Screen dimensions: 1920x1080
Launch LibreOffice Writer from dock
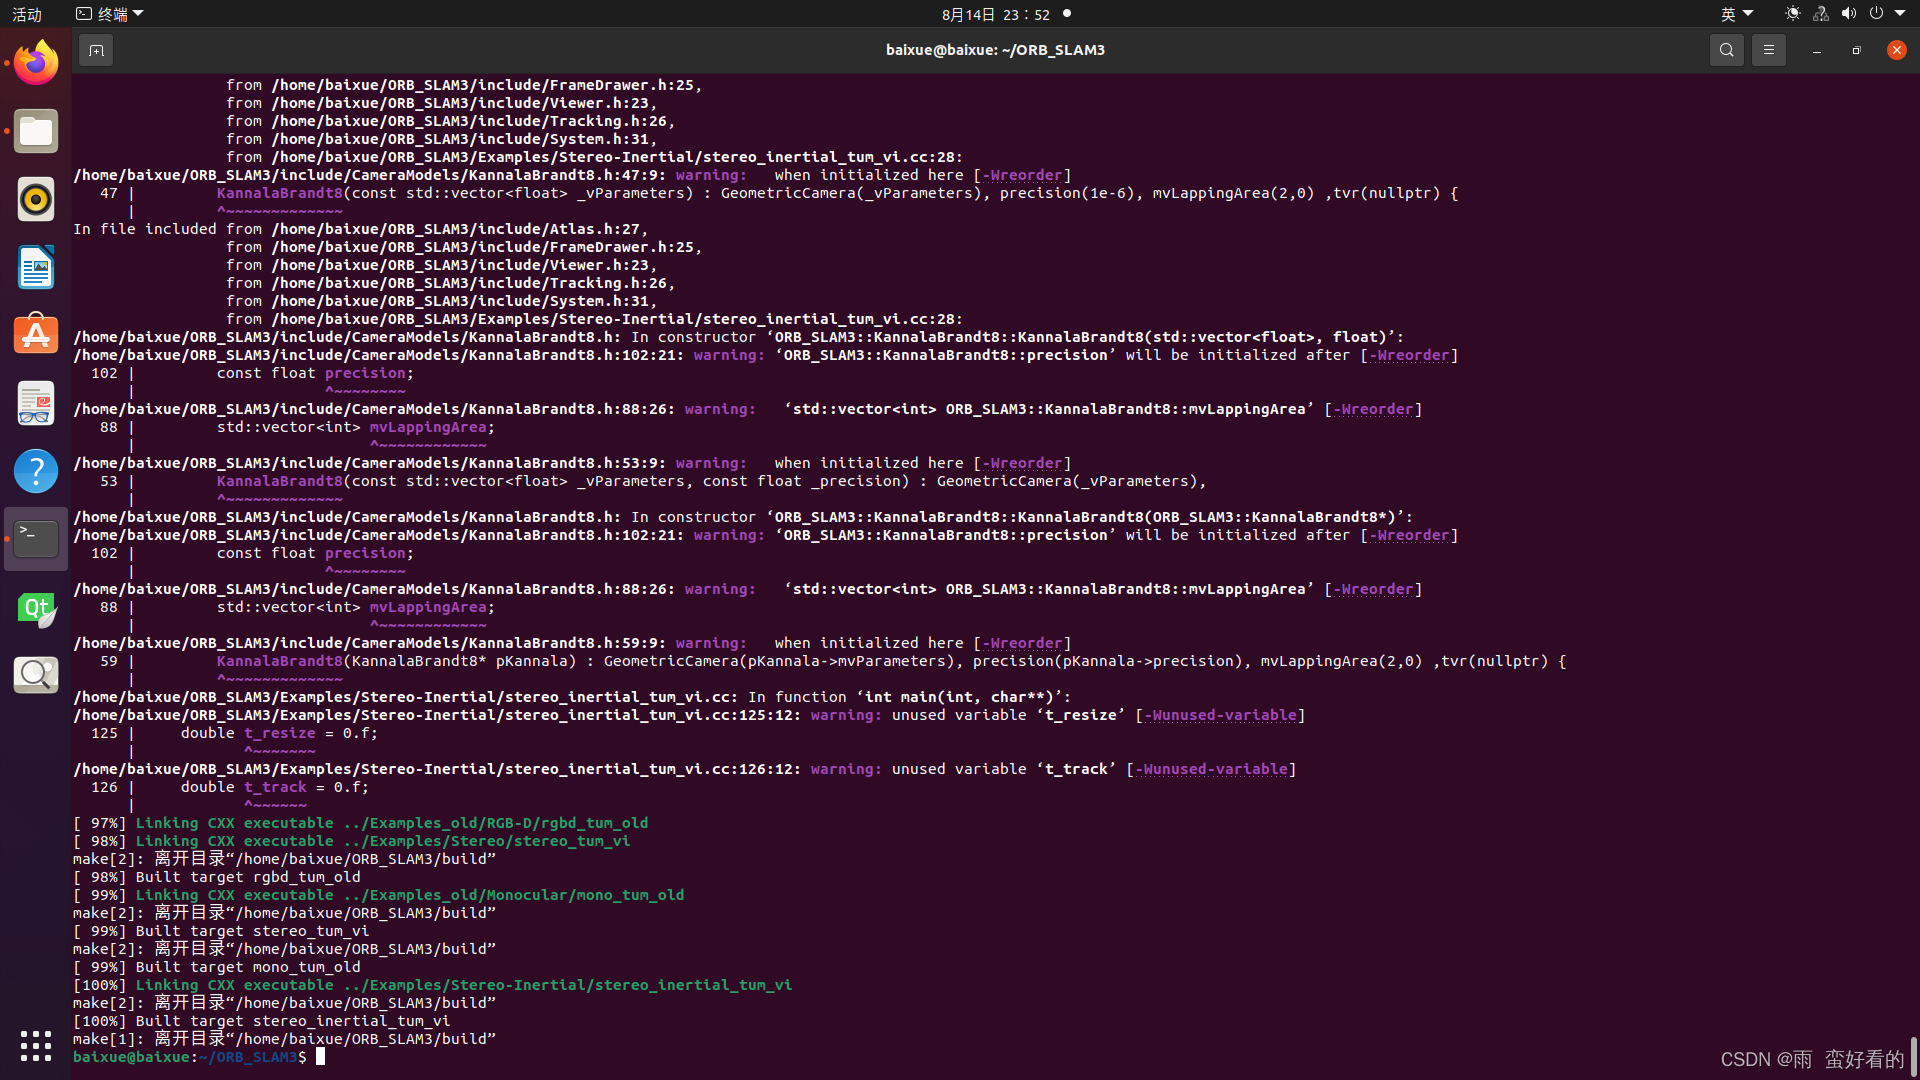pos(36,267)
